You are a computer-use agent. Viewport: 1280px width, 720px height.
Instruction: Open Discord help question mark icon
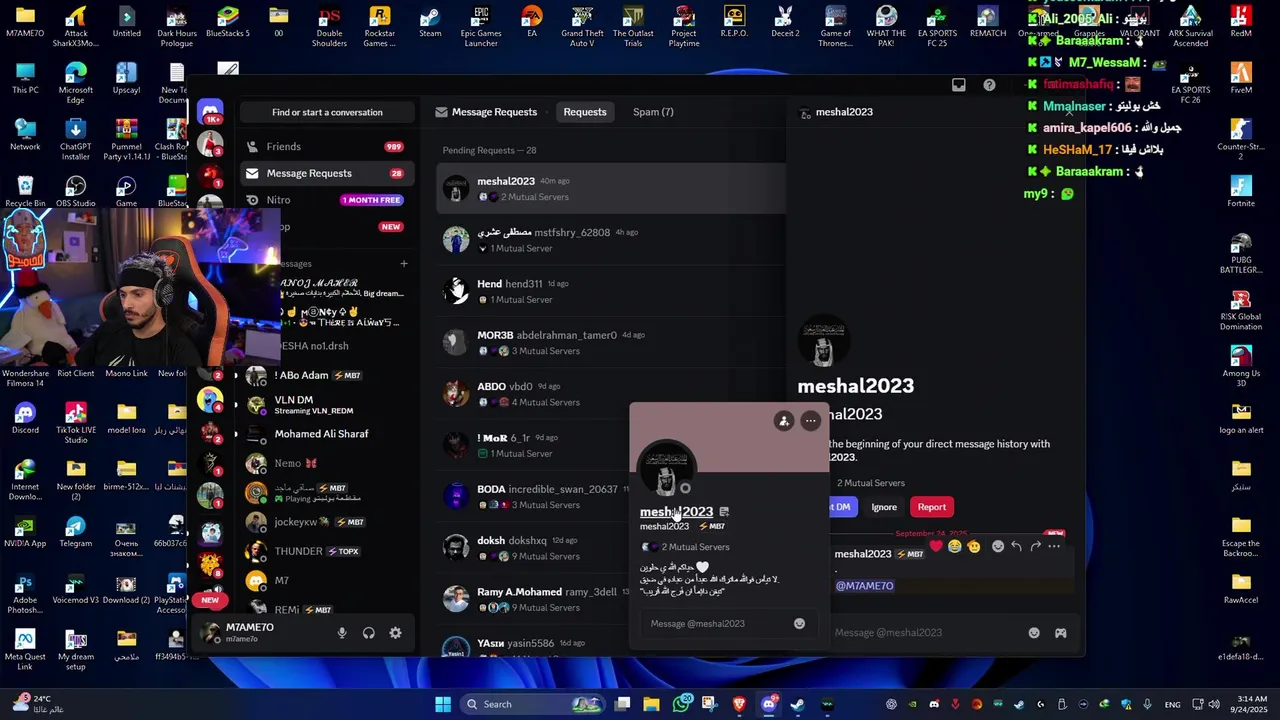pyautogui.click(x=989, y=85)
